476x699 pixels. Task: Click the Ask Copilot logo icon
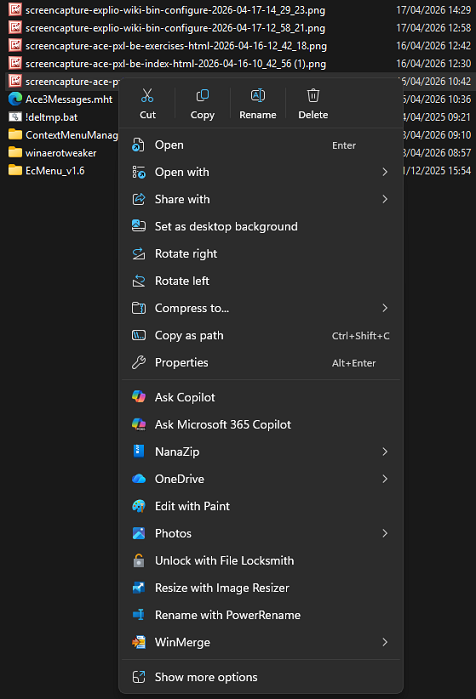[139, 396]
